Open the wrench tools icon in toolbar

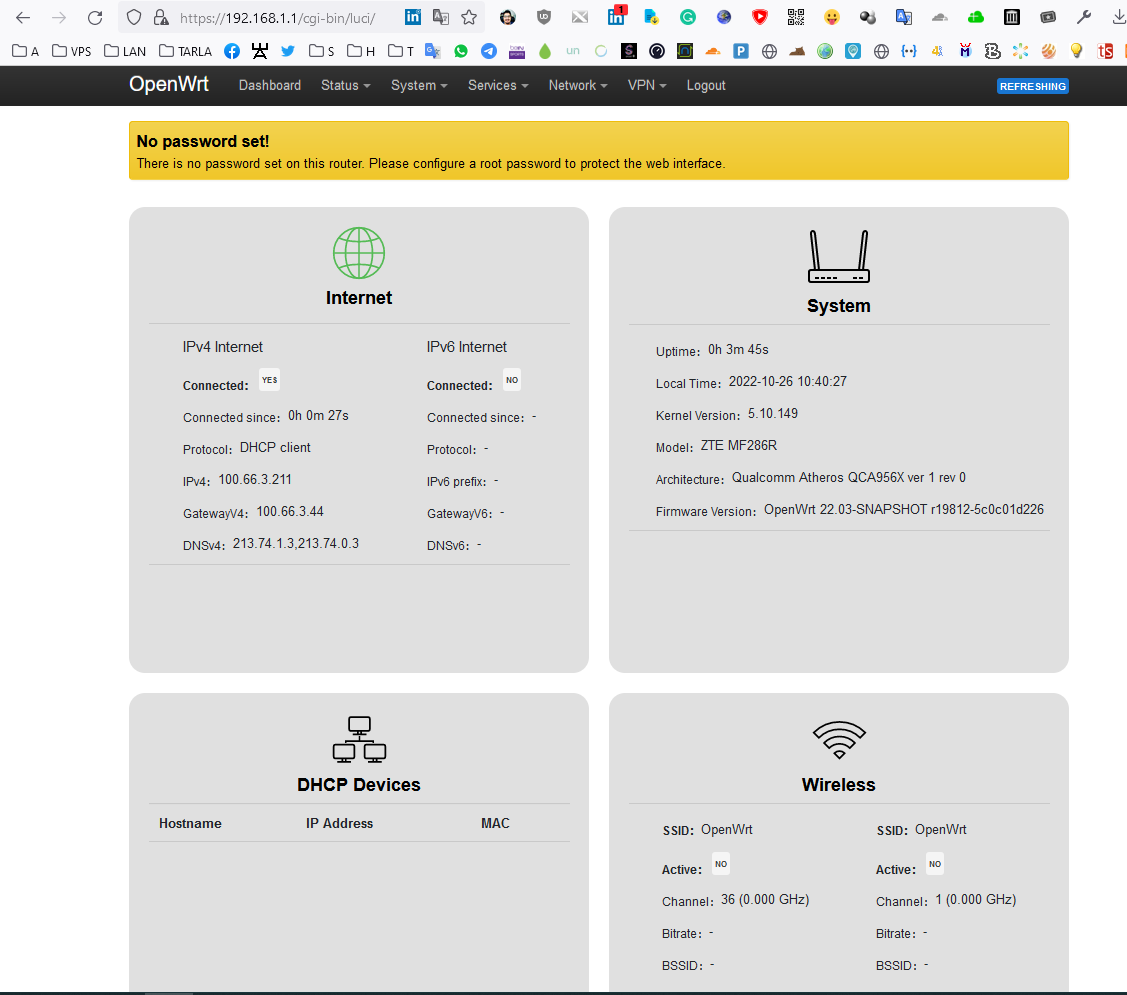[x=1084, y=18]
